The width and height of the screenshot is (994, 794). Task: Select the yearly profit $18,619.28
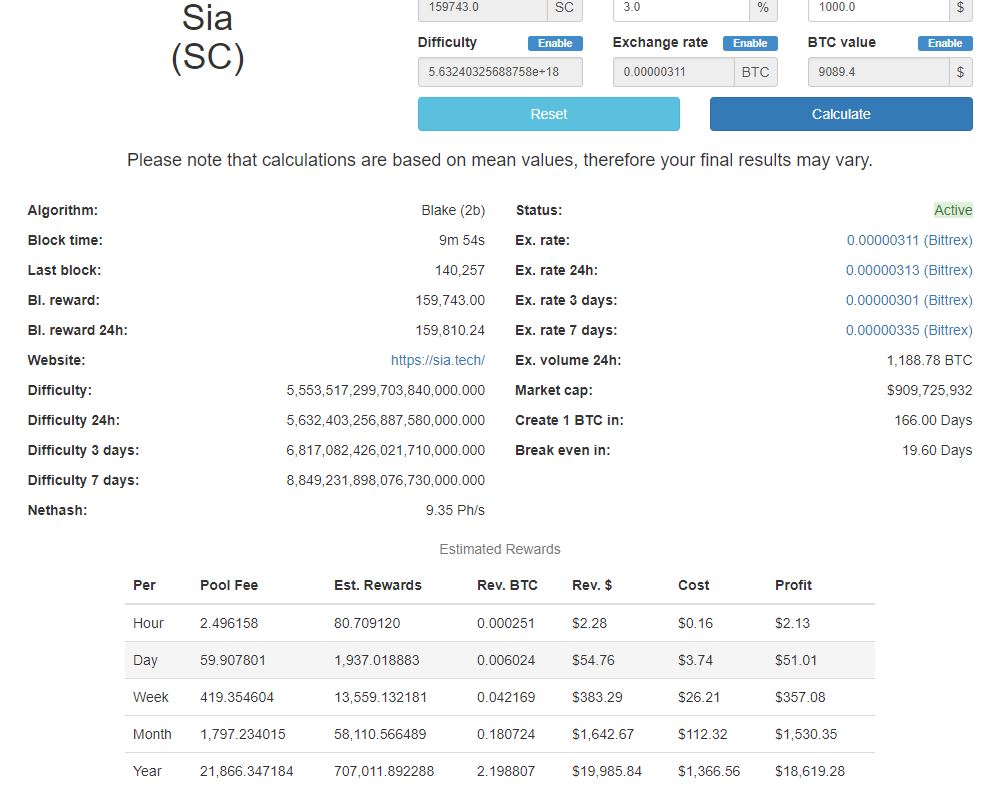click(x=810, y=772)
